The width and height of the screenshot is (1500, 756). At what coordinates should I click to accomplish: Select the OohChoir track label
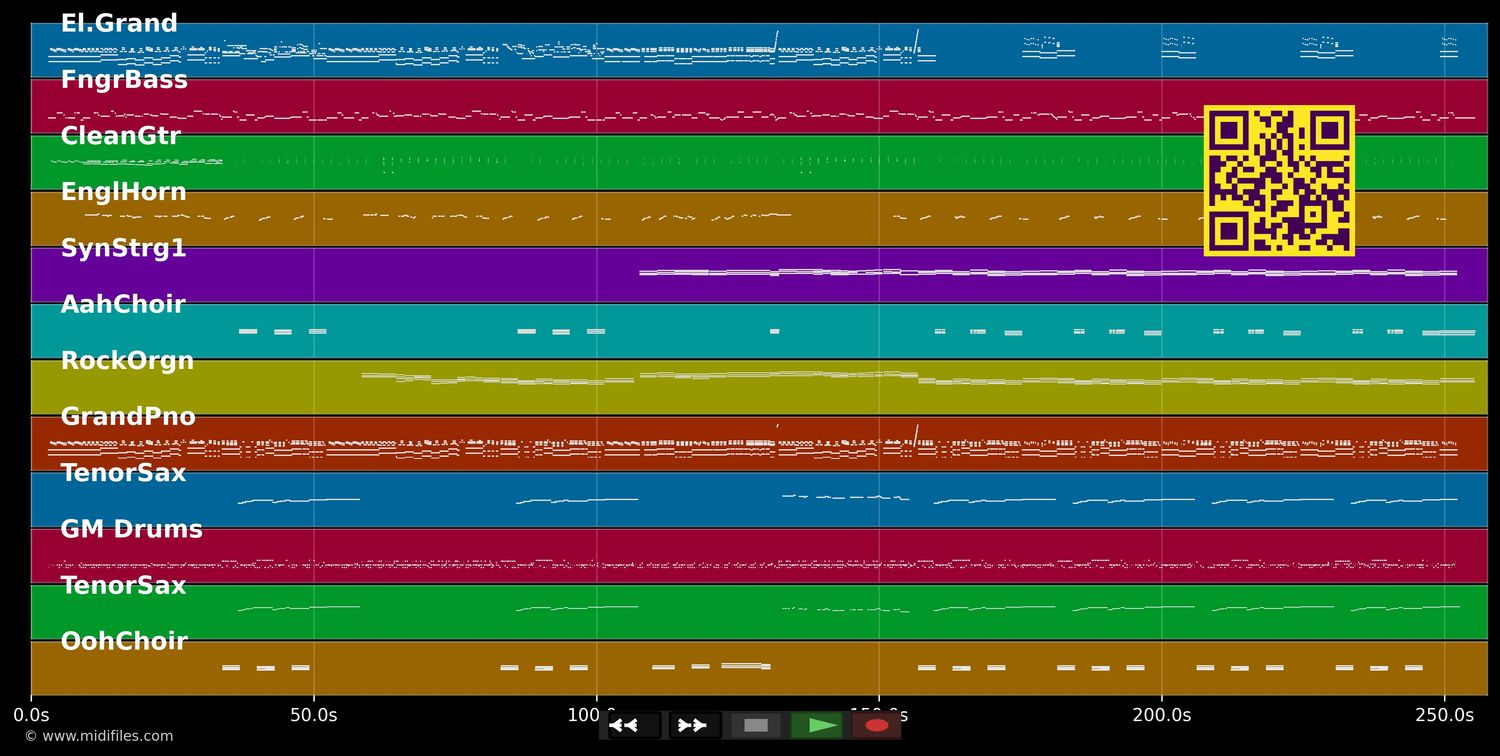point(124,642)
